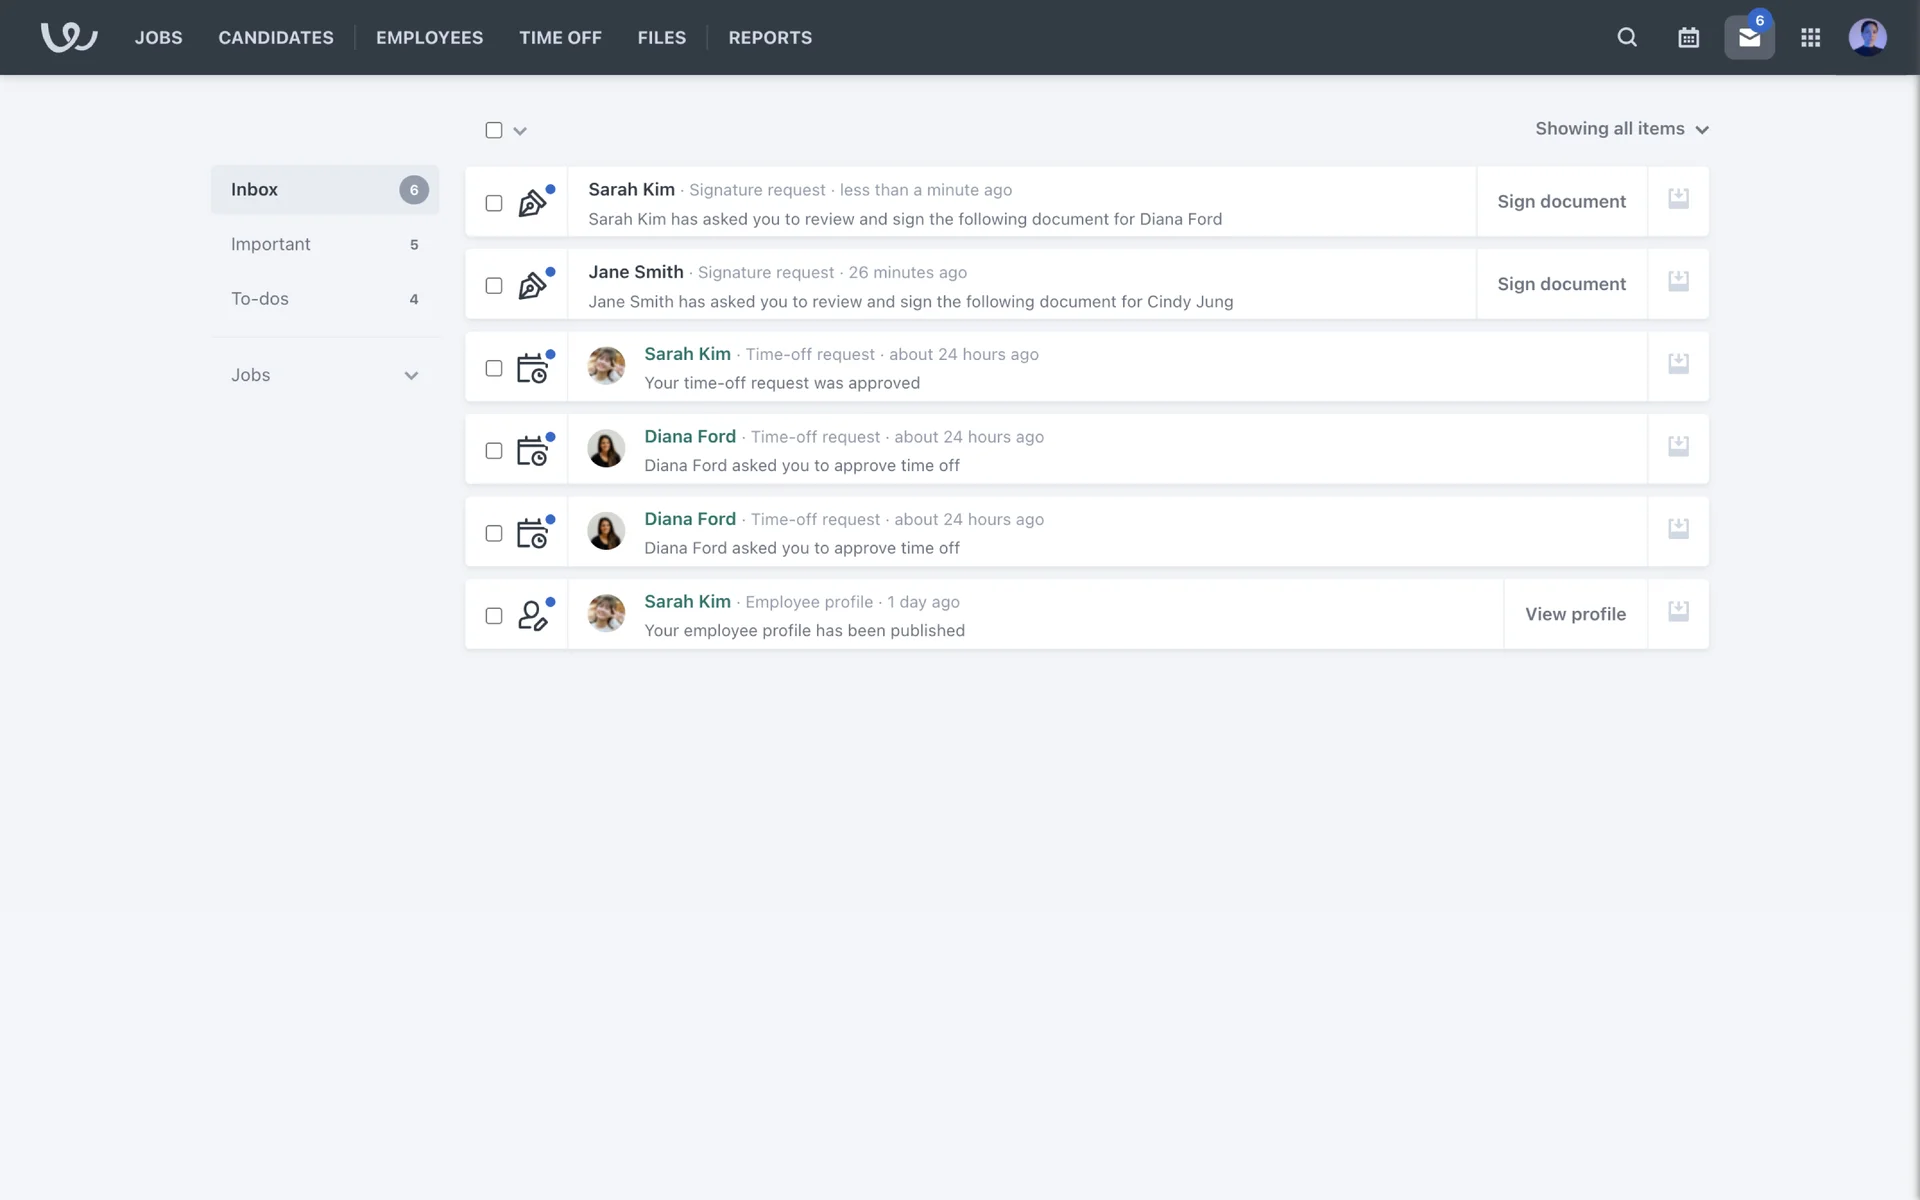The height and width of the screenshot is (1200, 1920).
Task: Go to the Candidates menu
Action: 276,38
